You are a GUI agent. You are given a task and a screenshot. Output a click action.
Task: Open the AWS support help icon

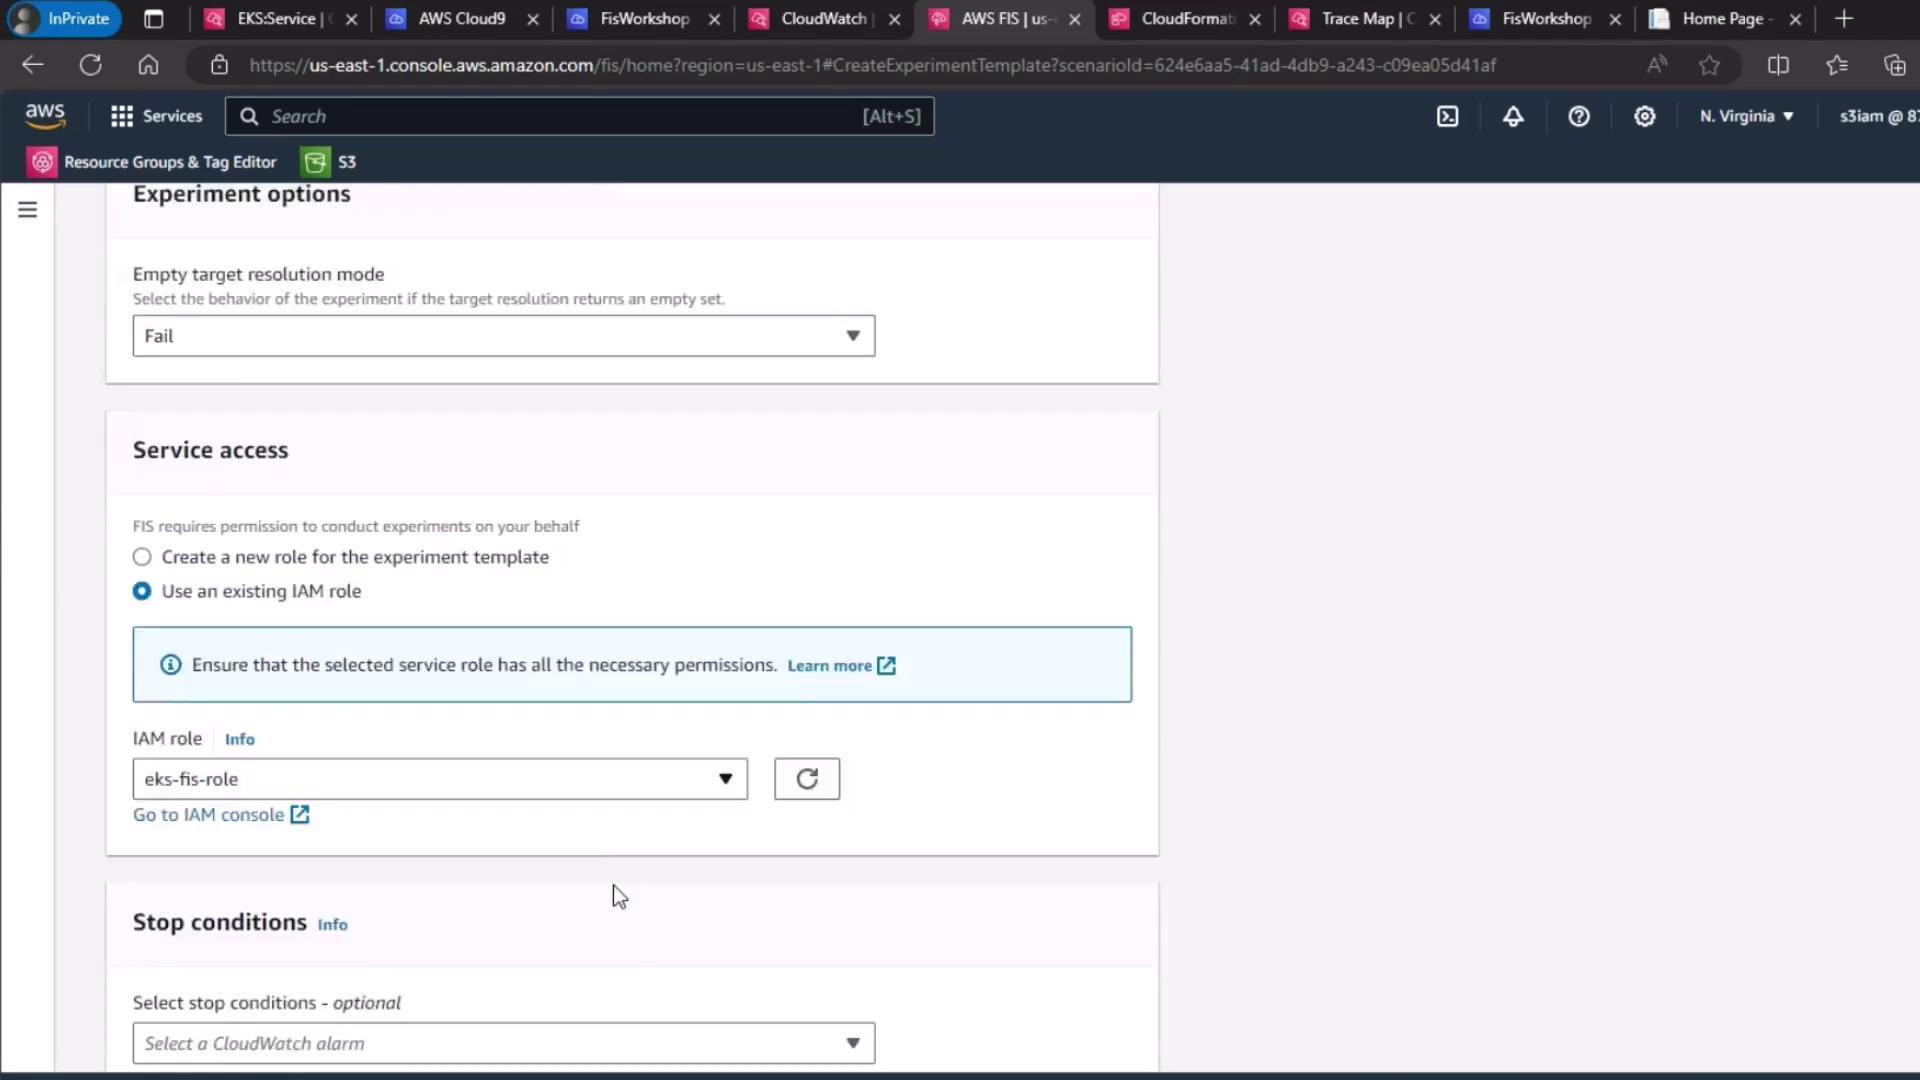pos(1579,116)
